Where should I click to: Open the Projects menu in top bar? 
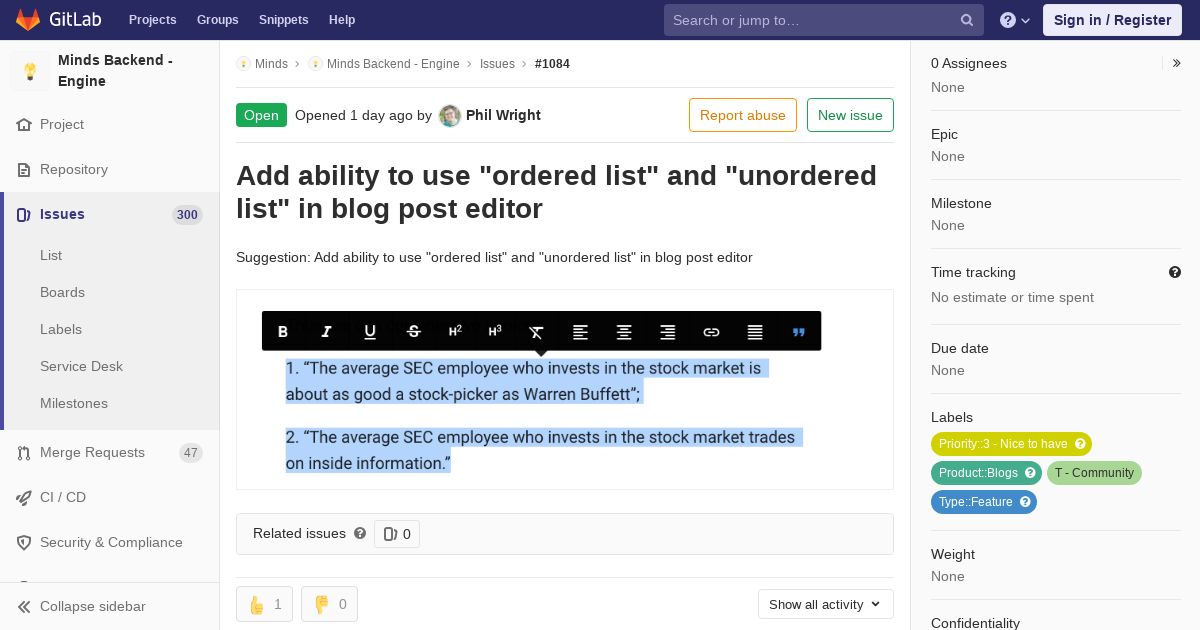coord(152,20)
